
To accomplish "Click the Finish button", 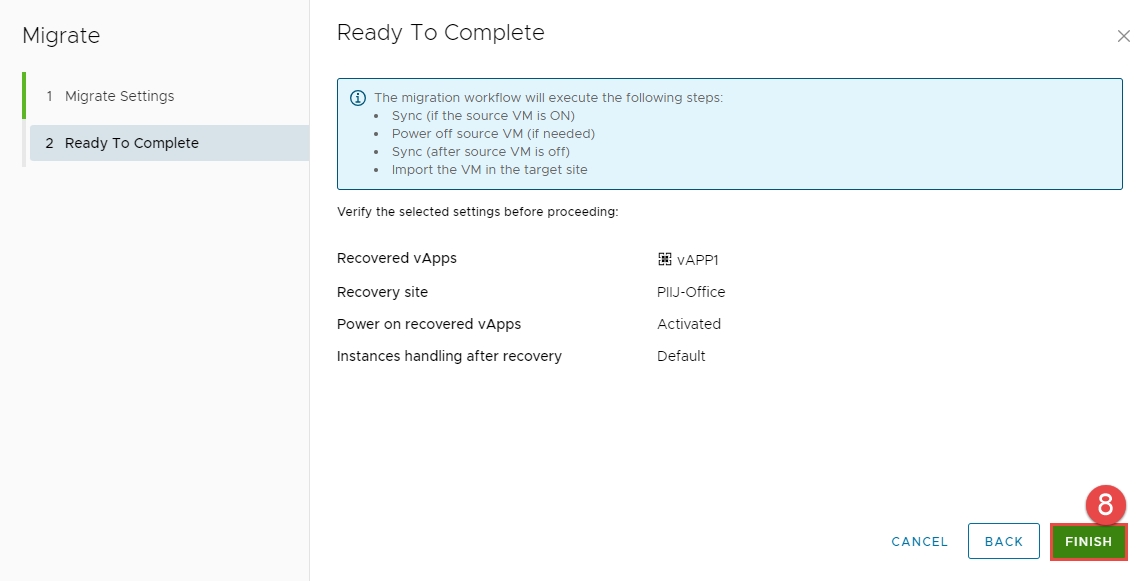I will (x=1088, y=541).
